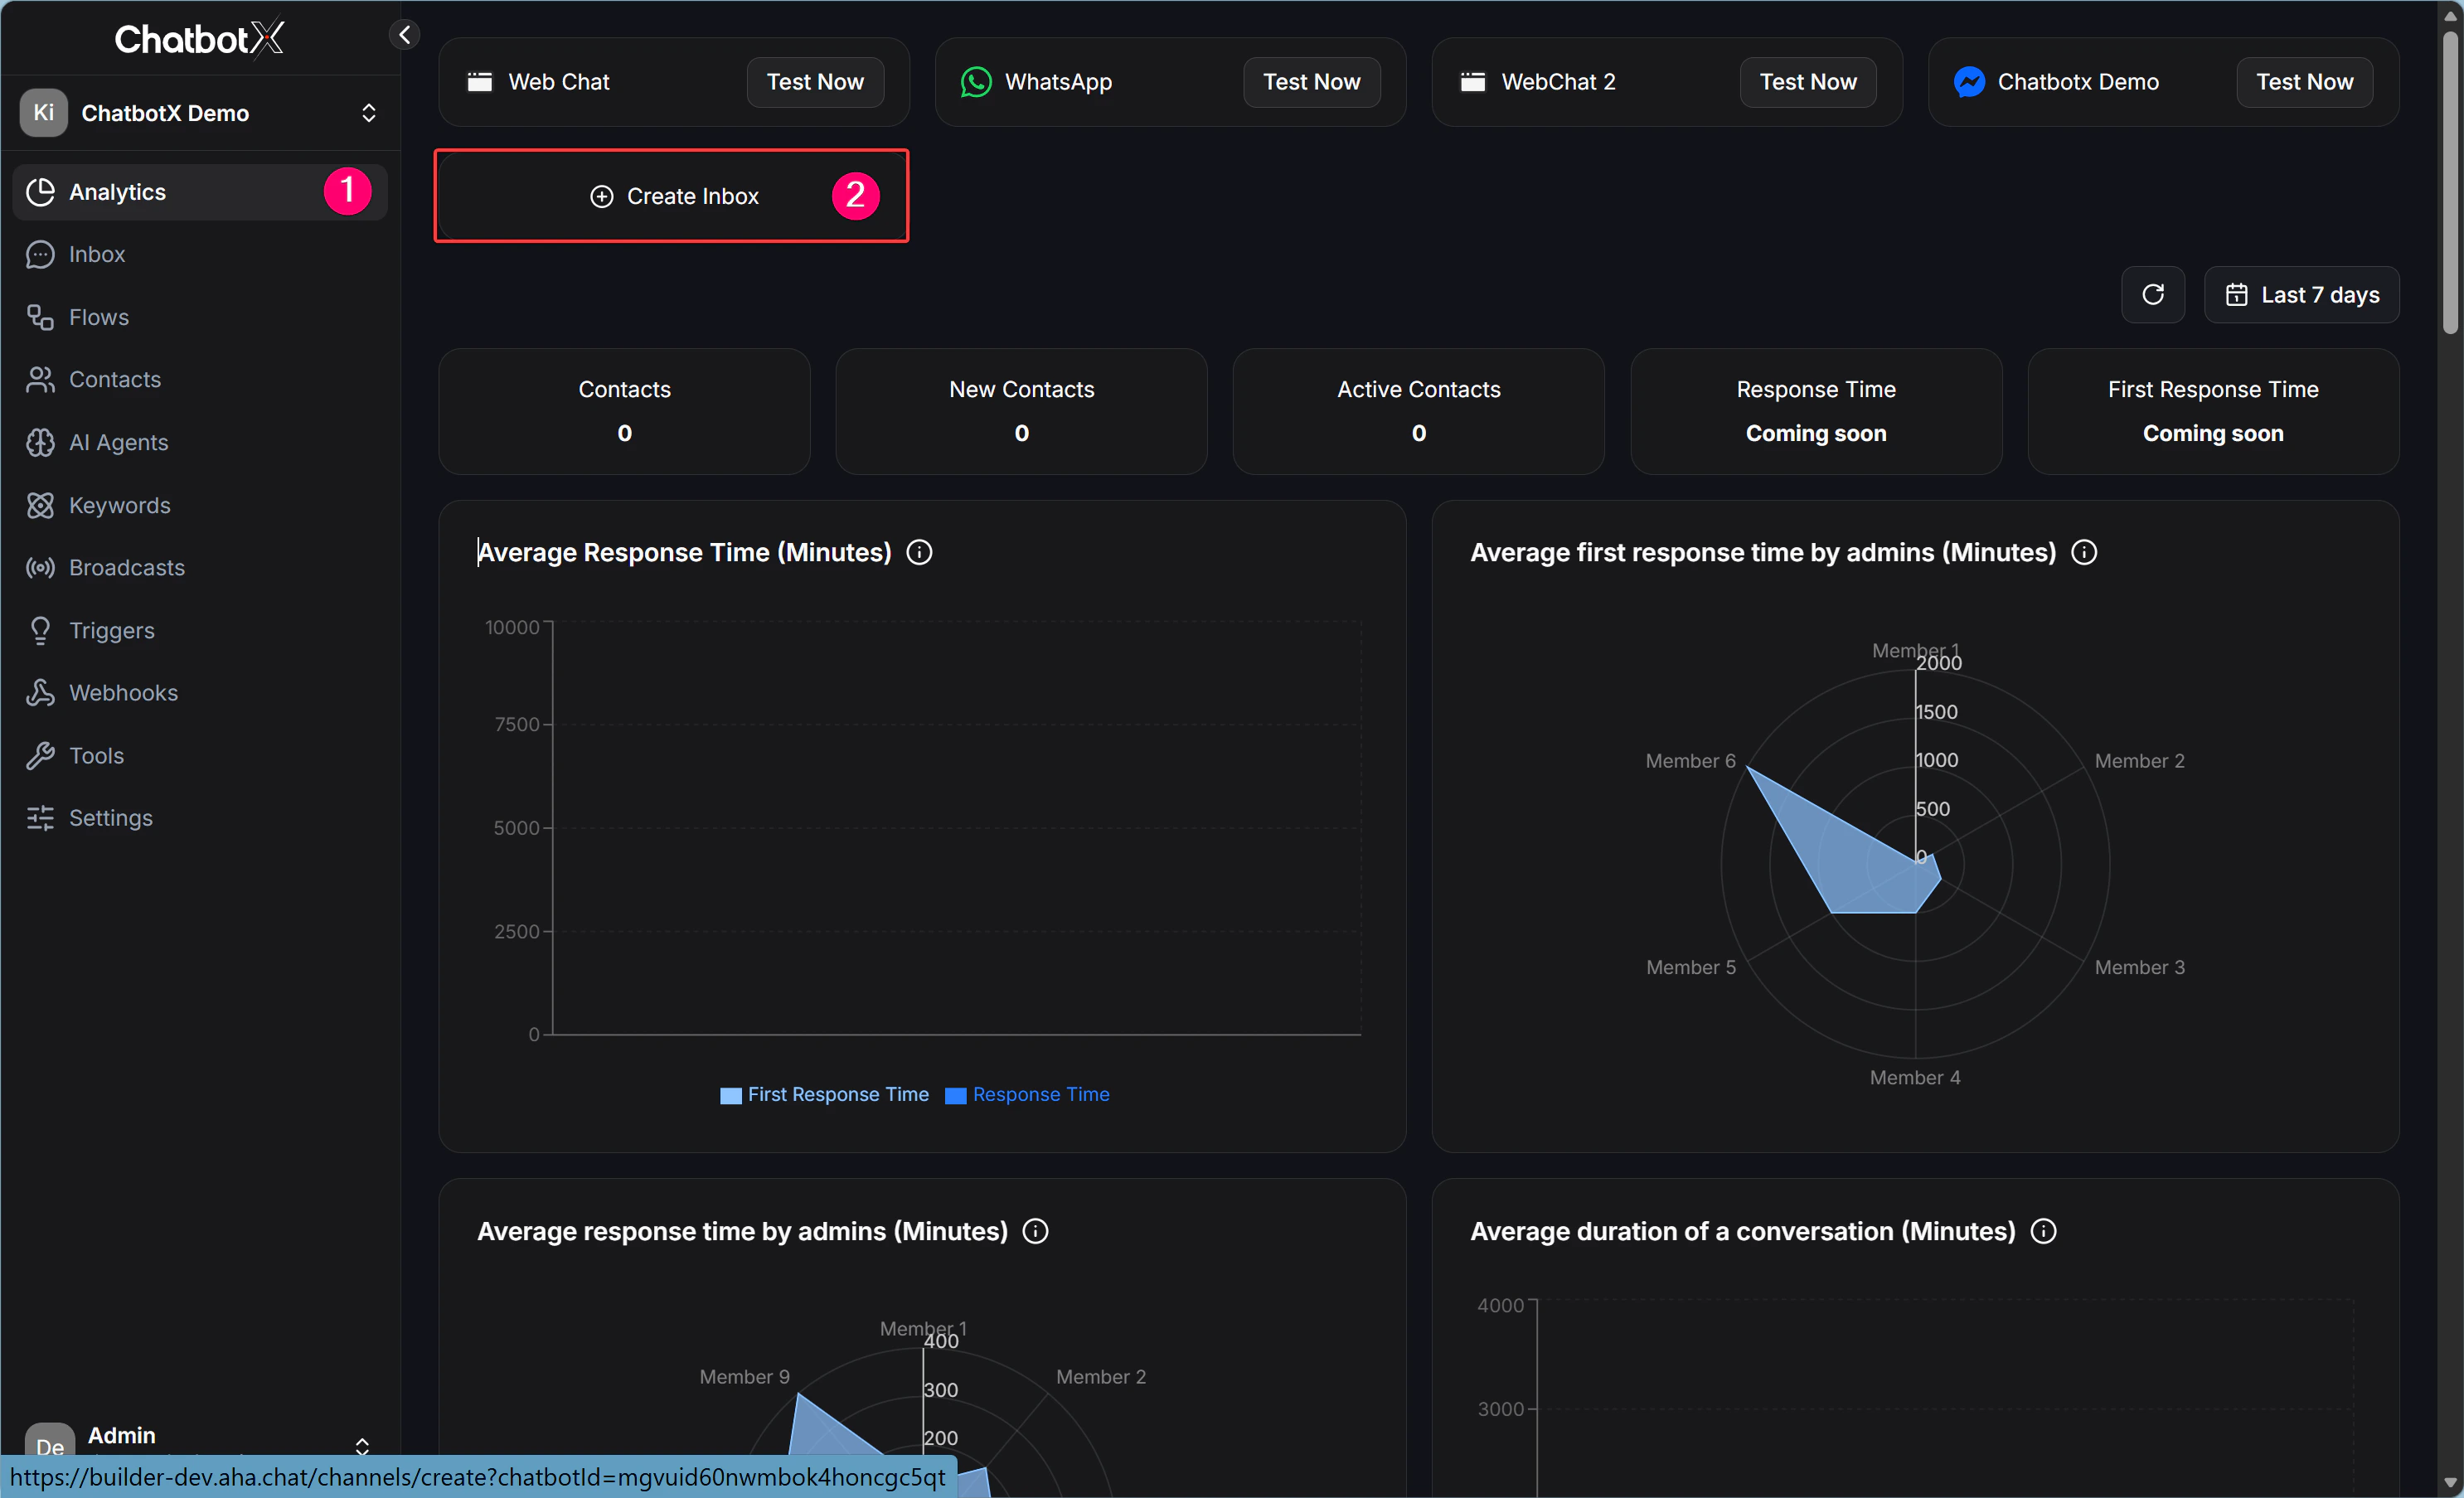Click the Create Inbox plus icon
The width and height of the screenshot is (2464, 1498).
601,196
